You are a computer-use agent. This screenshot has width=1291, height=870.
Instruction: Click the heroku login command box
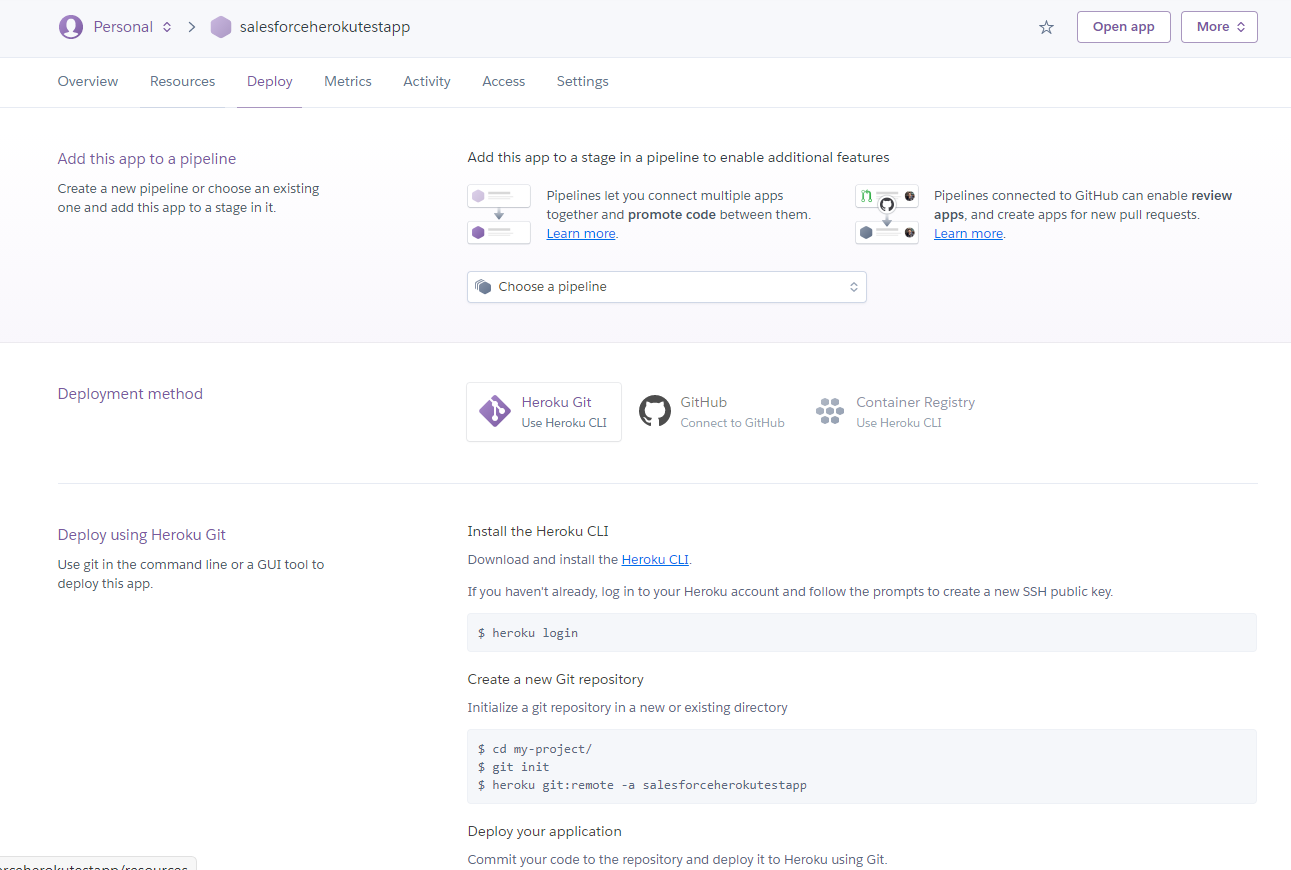861,633
